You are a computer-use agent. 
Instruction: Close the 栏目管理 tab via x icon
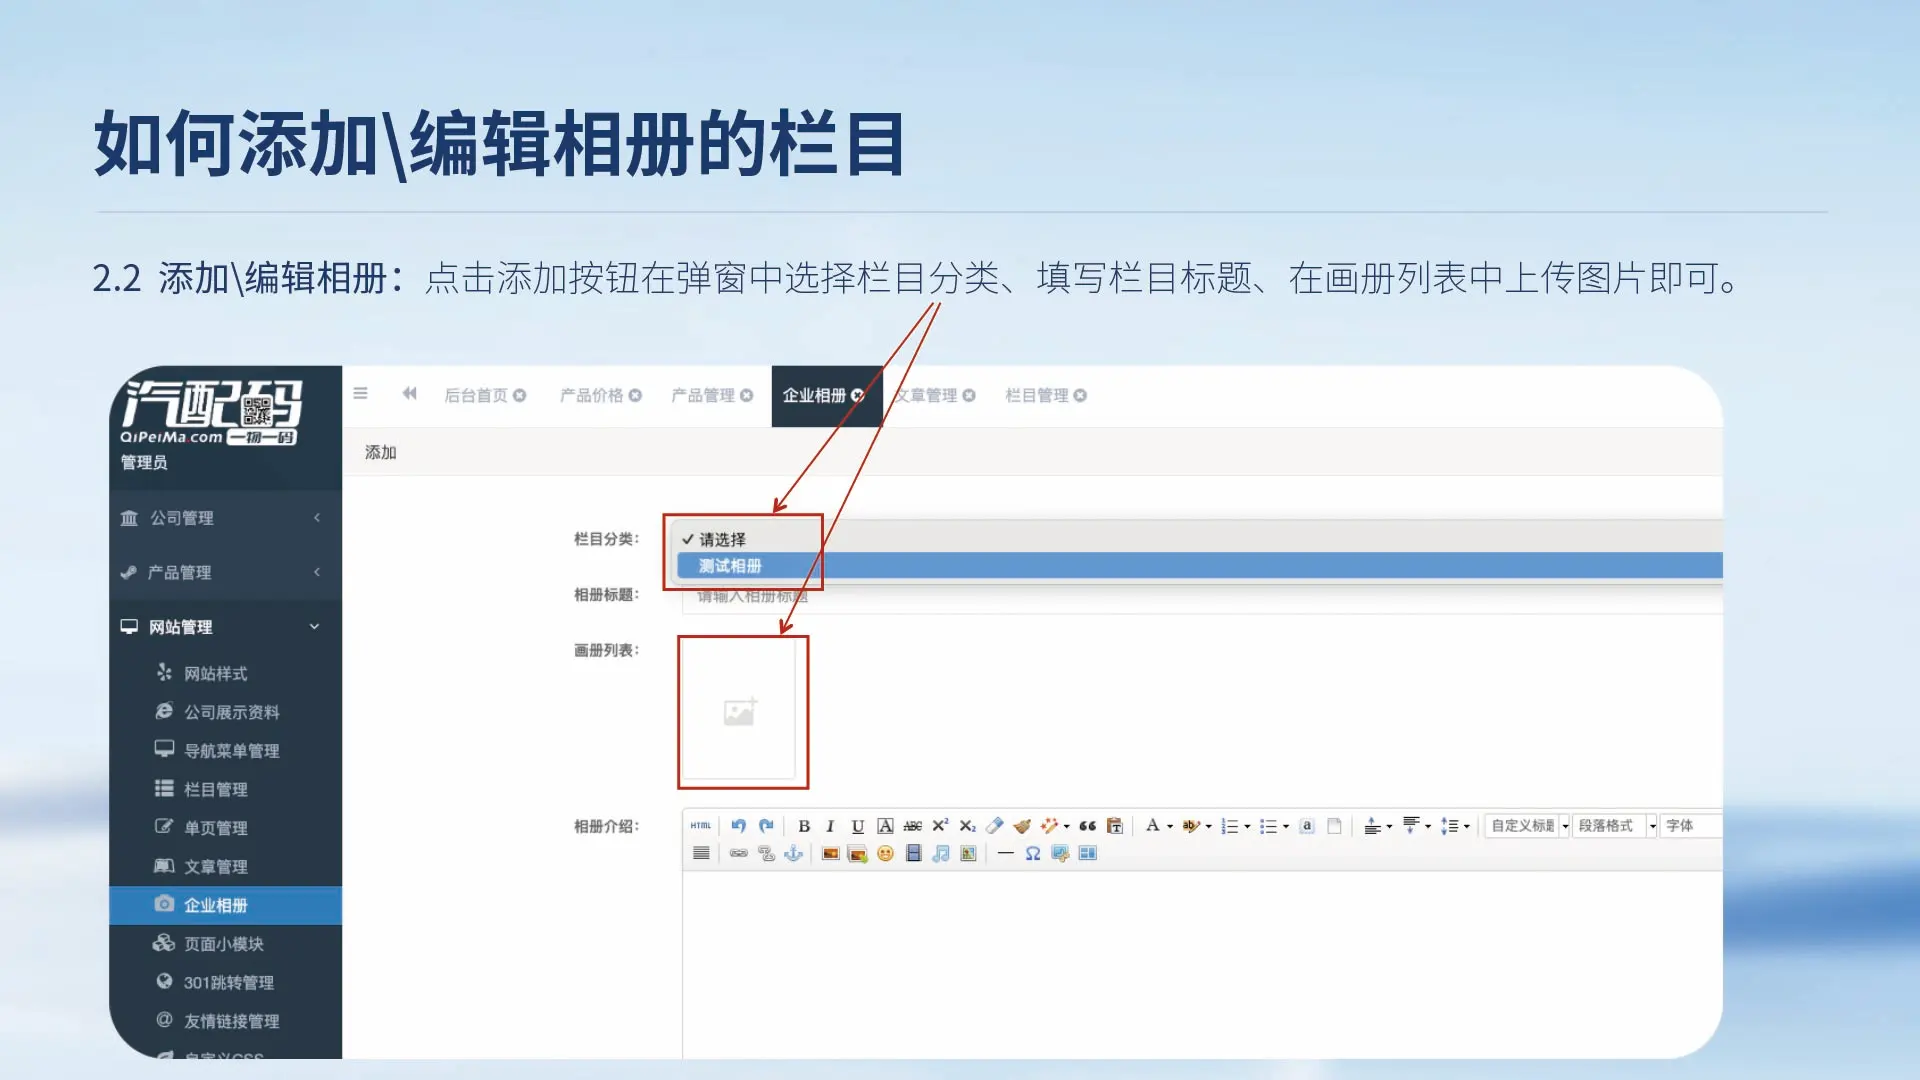pyautogui.click(x=1080, y=395)
